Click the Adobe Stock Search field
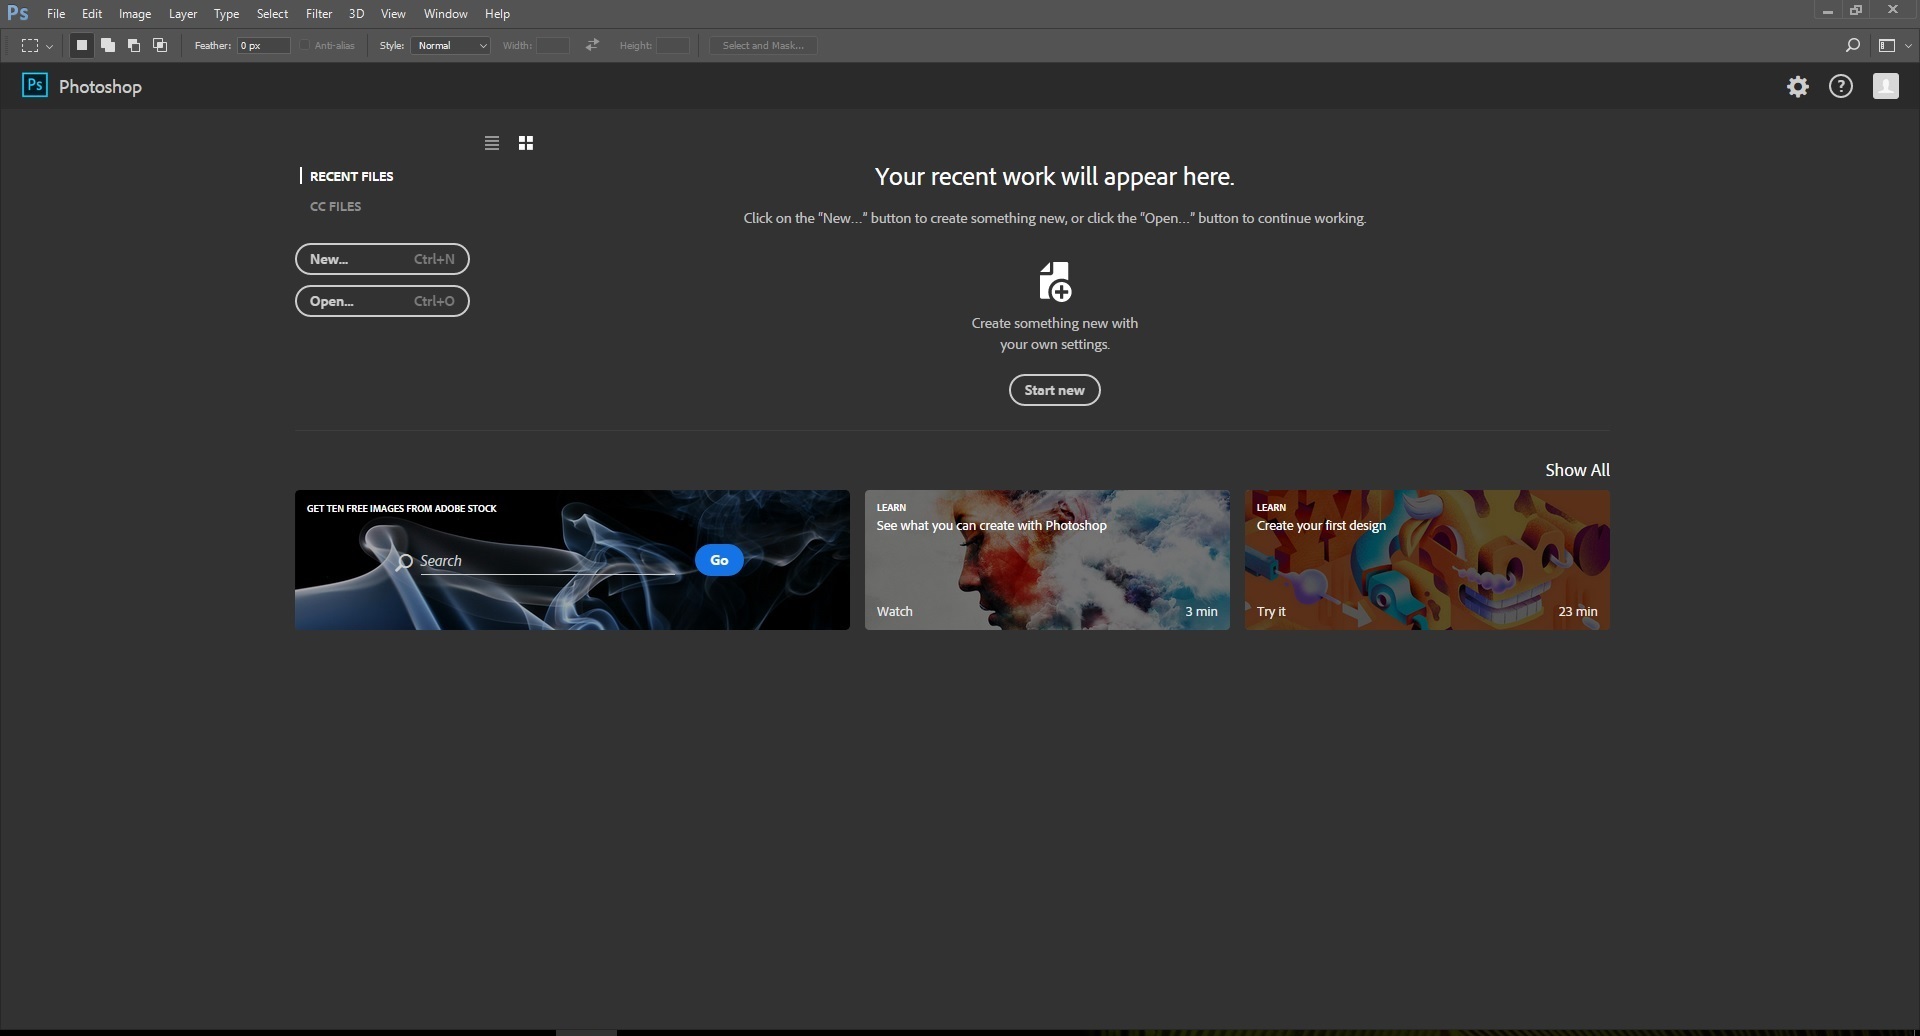Image resolution: width=1920 pixels, height=1036 pixels. click(x=548, y=561)
